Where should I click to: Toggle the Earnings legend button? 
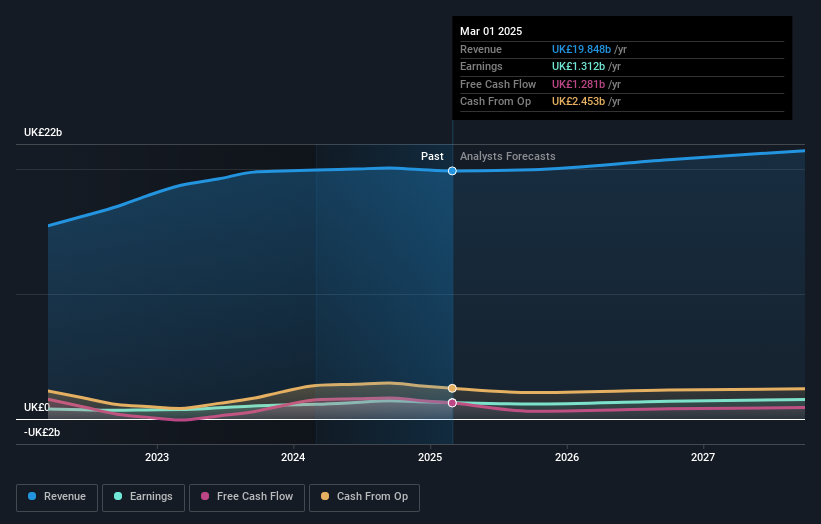click(x=143, y=497)
